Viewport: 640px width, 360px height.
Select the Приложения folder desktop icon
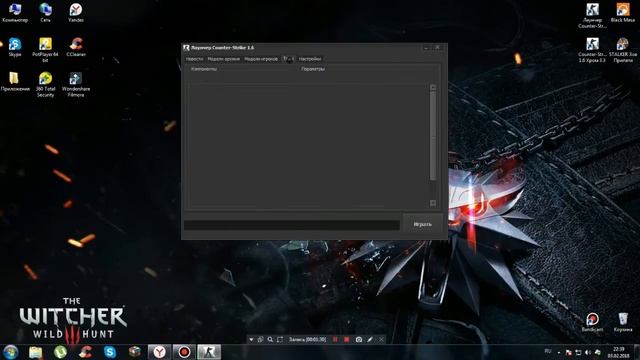point(15,82)
